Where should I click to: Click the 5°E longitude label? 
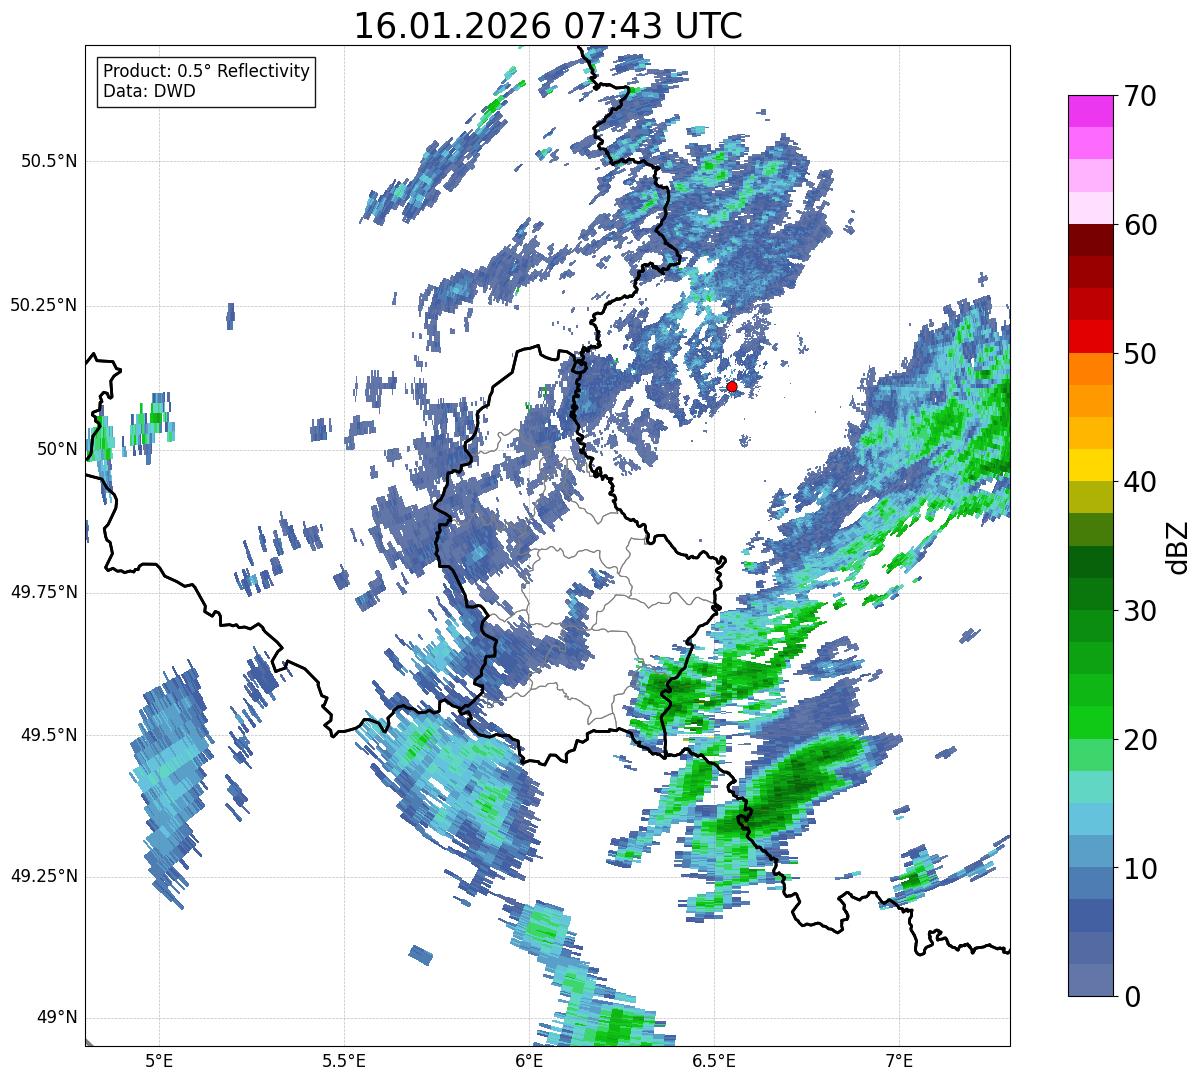click(159, 1060)
